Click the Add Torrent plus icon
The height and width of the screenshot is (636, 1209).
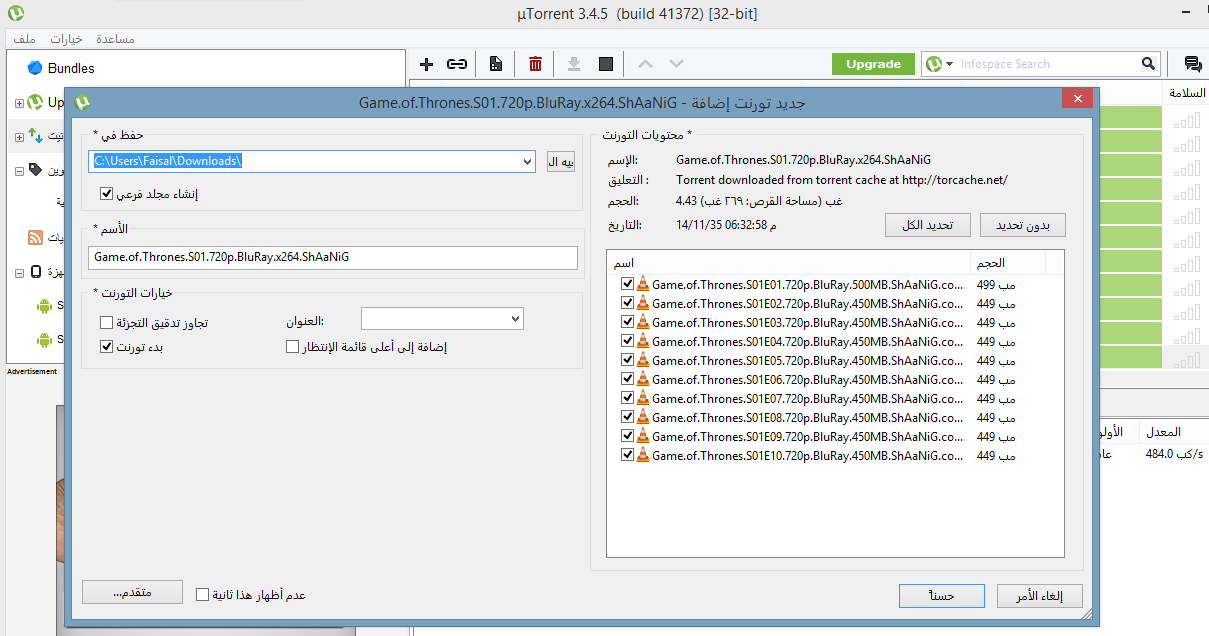[427, 64]
